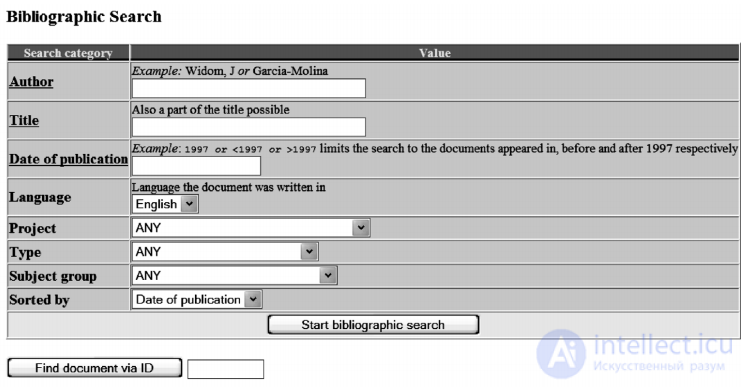Screen dimensions: 745x387
Task: Click the Author text input field
Action: [248, 88]
